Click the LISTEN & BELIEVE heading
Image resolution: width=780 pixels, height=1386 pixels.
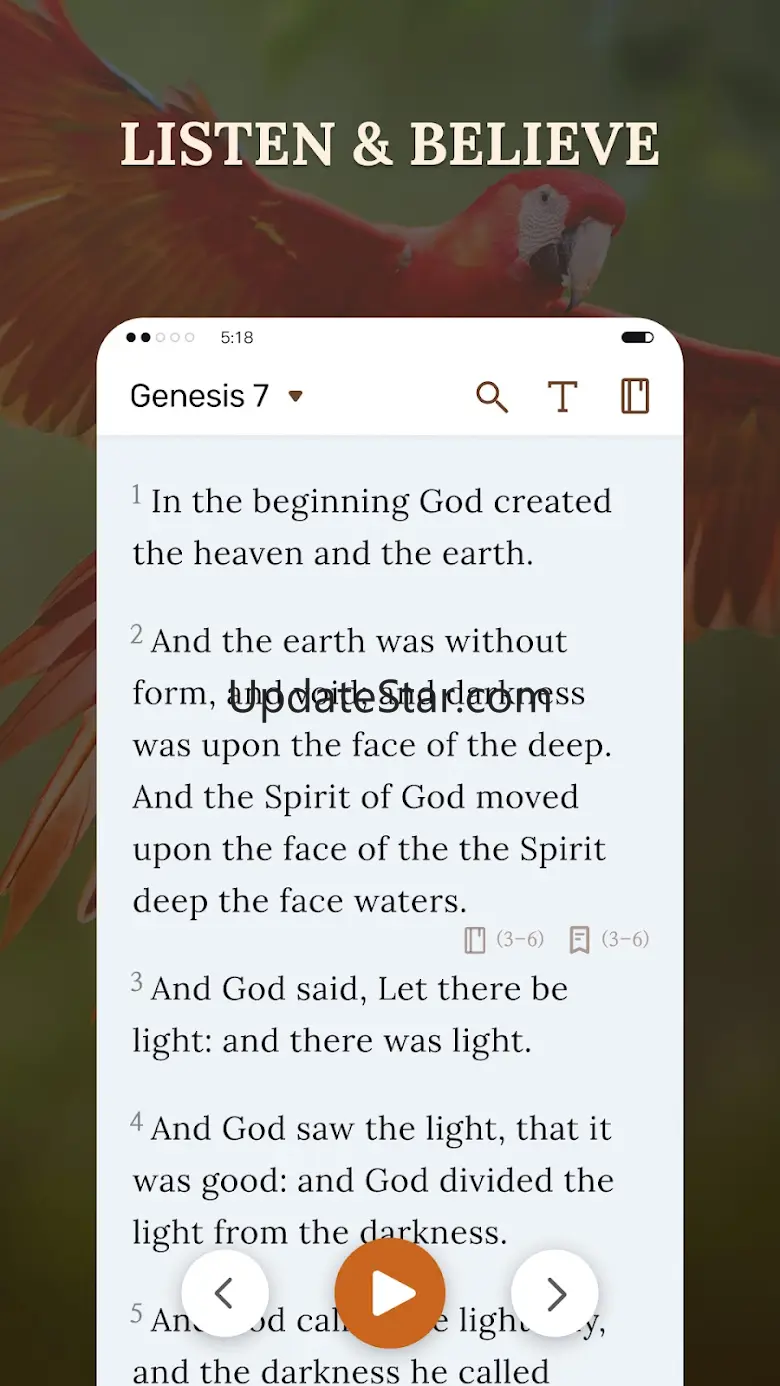click(x=390, y=145)
